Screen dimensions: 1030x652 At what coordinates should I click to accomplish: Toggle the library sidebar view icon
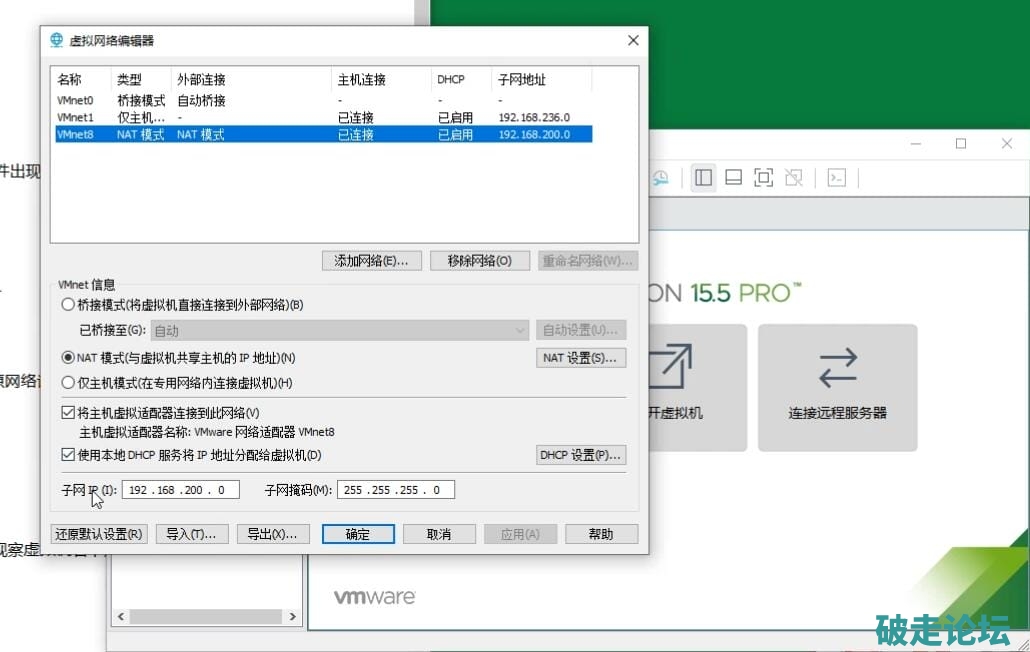[x=703, y=178]
